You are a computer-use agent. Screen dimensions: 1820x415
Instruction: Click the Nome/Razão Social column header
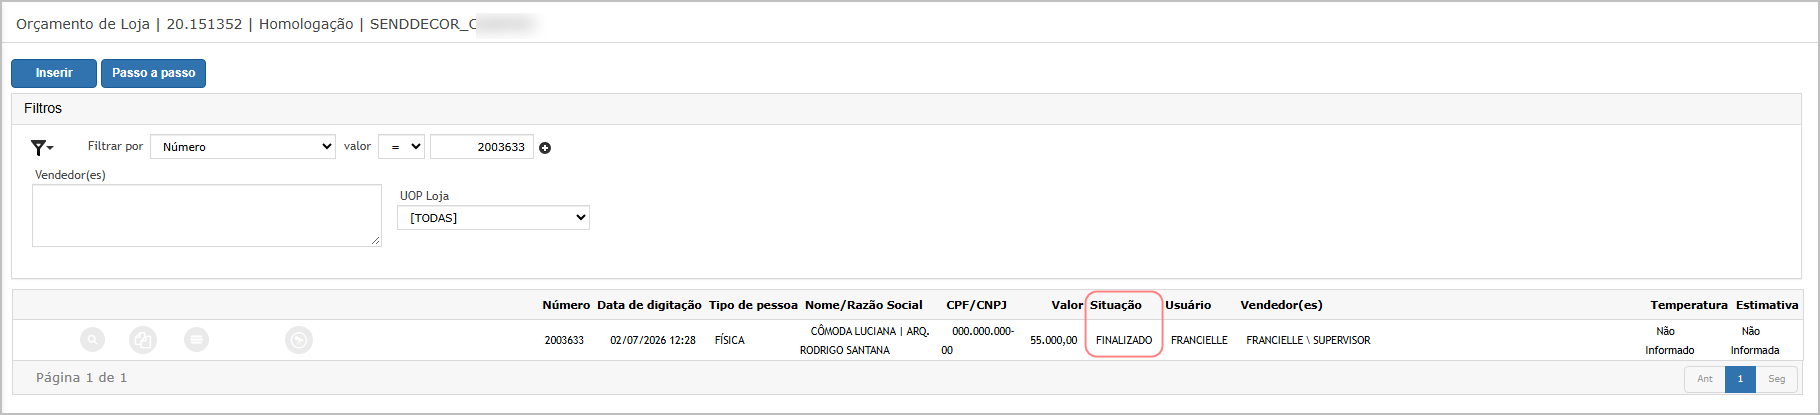point(864,305)
